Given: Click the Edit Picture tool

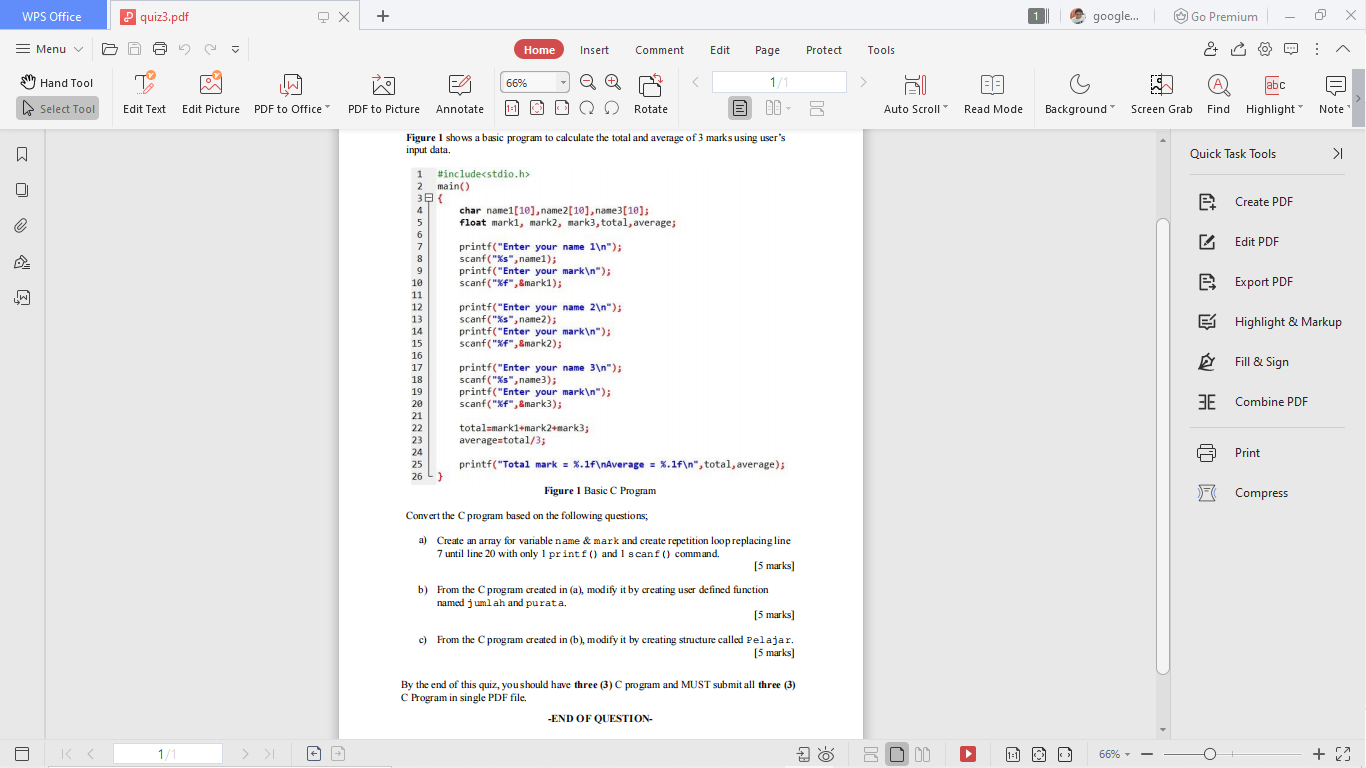Looking at the screenshot, I should point(210,95).
